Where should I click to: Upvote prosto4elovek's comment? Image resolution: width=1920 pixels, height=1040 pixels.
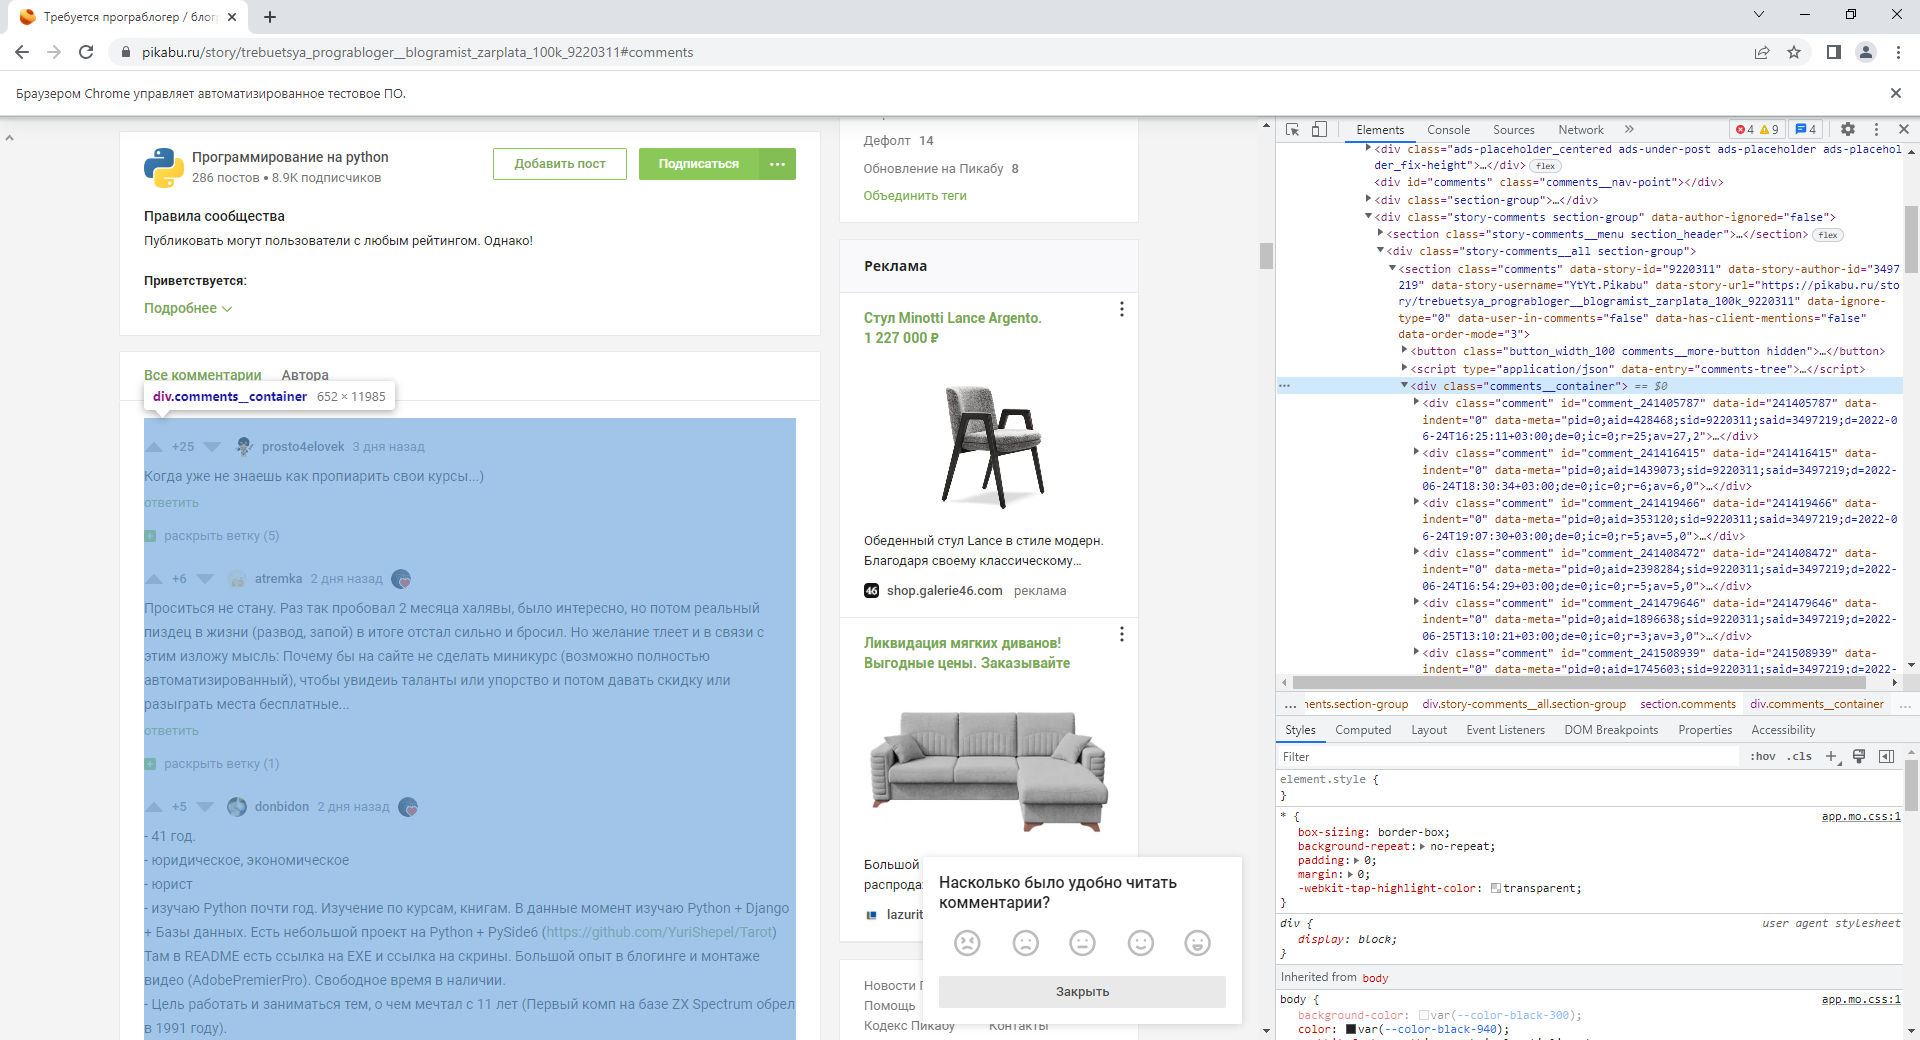(x=154, y=447)
